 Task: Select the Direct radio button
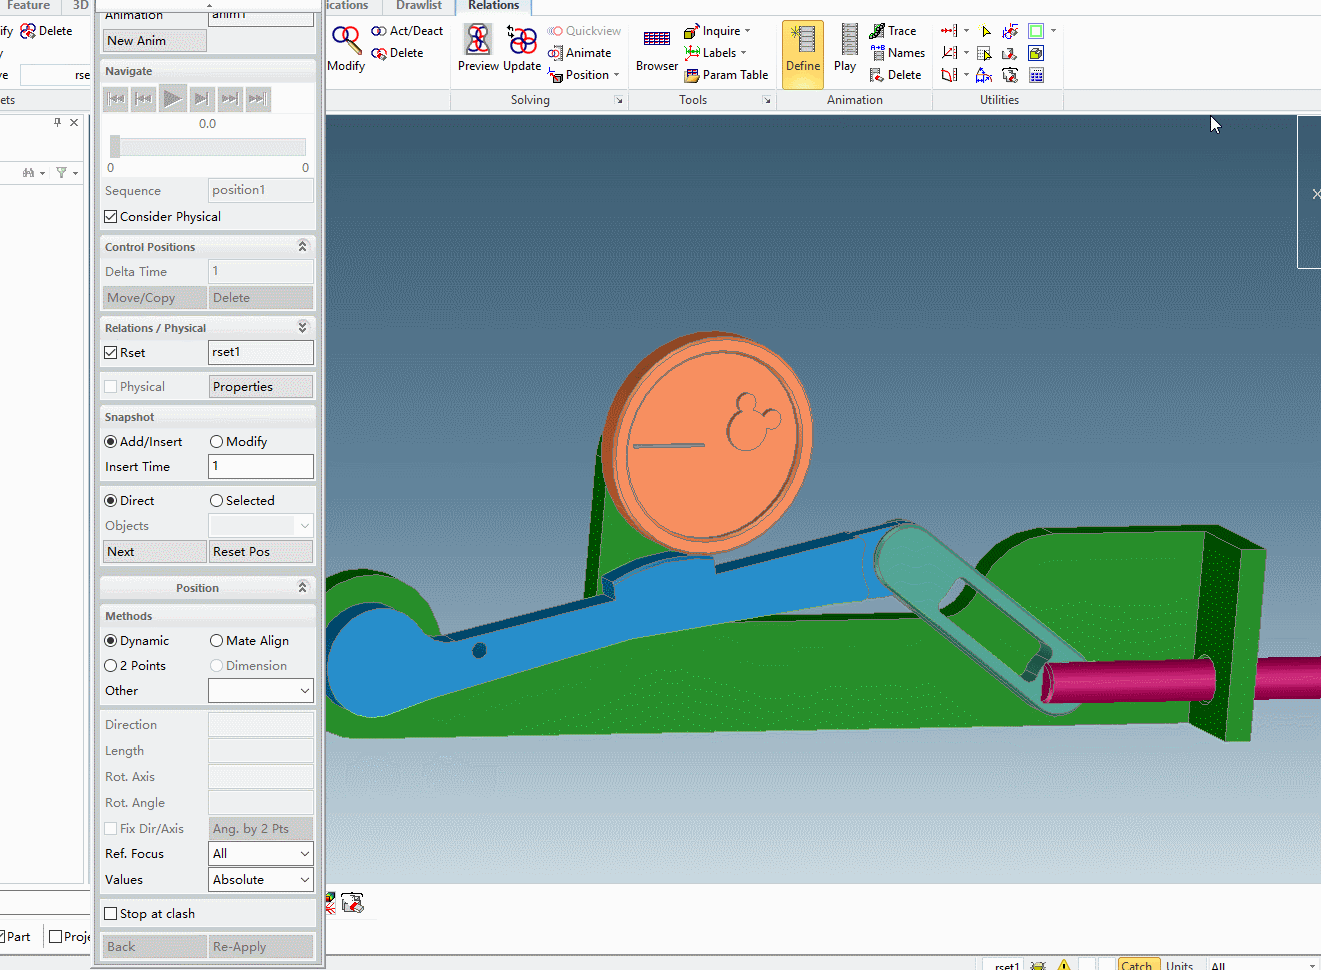point(111,500)
